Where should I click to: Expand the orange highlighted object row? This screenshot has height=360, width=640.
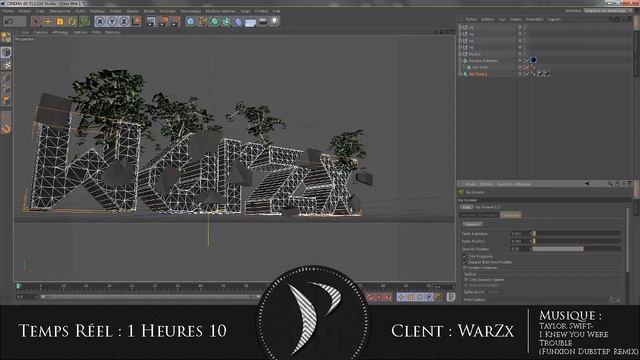(460, 74)
